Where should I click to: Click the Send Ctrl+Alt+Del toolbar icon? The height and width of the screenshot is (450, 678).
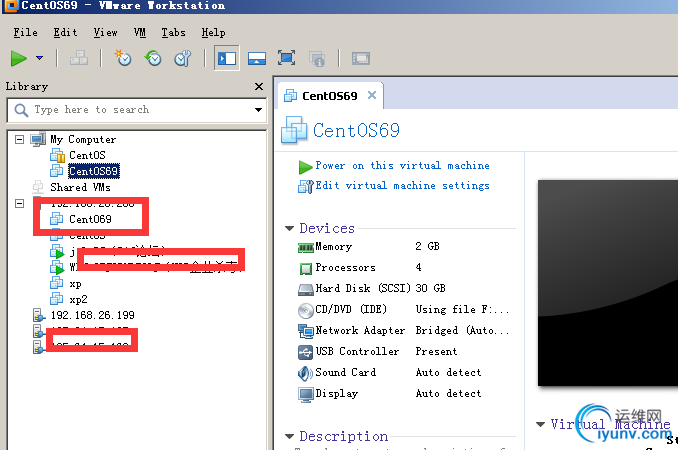click(79, 58)
